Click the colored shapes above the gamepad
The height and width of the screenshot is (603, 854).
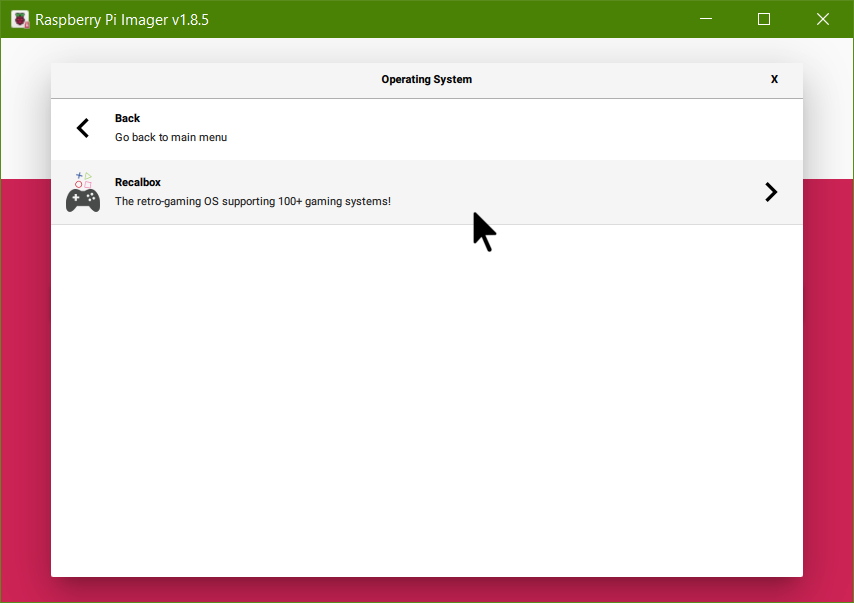tap(83, 179)
